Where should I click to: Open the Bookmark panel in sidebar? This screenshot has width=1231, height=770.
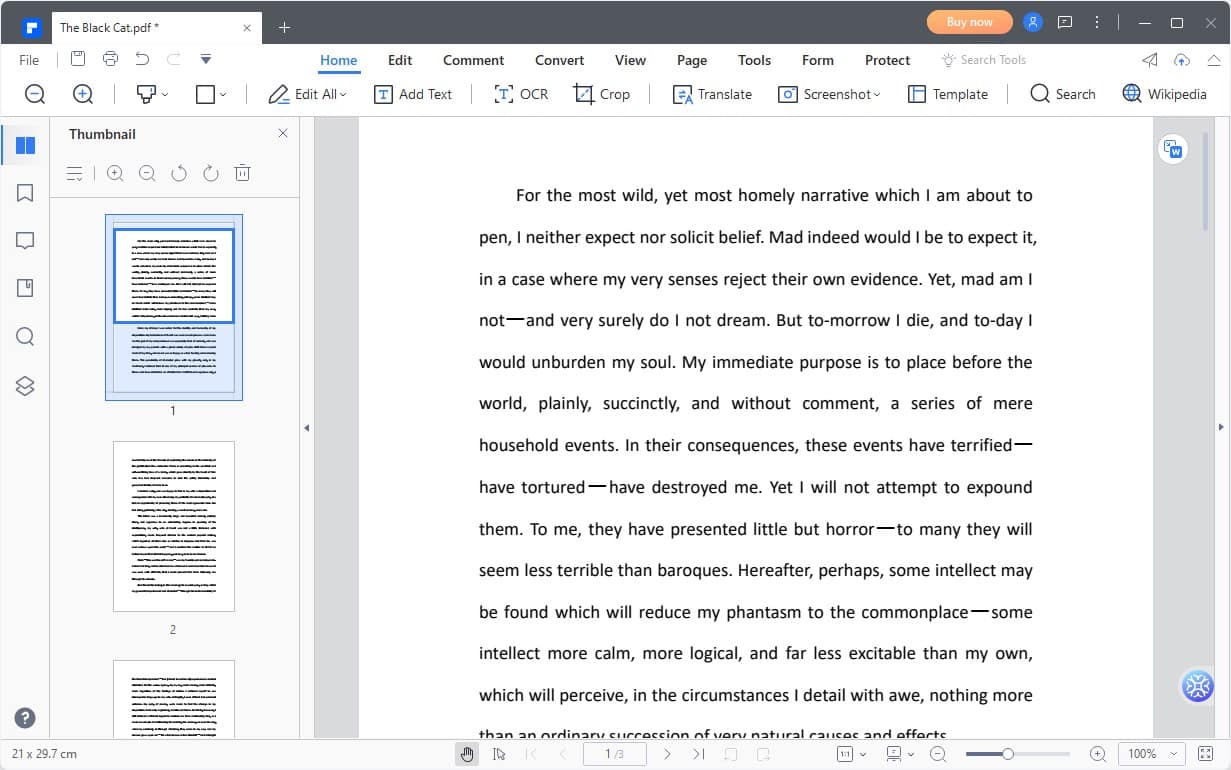click(x=26, y=193)
